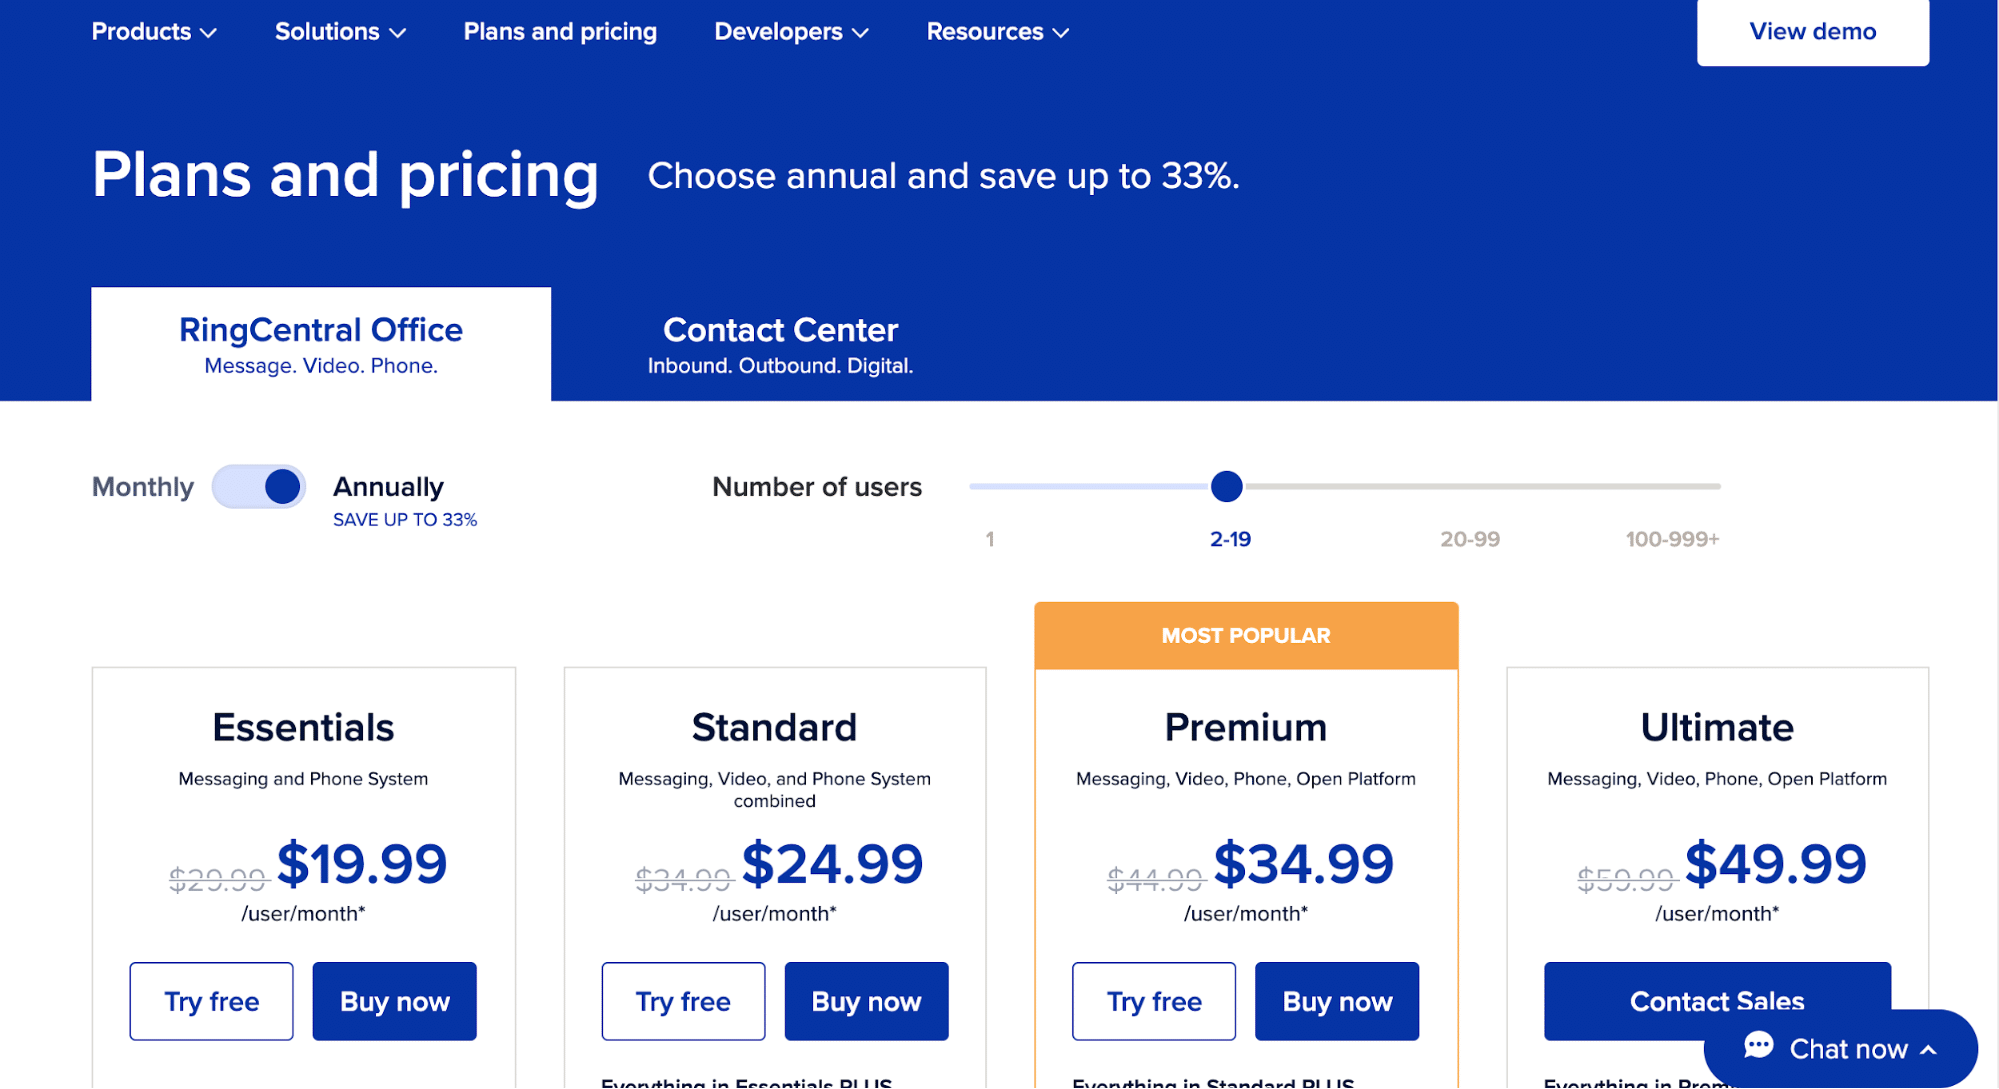Switch to the Contact Center tab

(780, 344)
